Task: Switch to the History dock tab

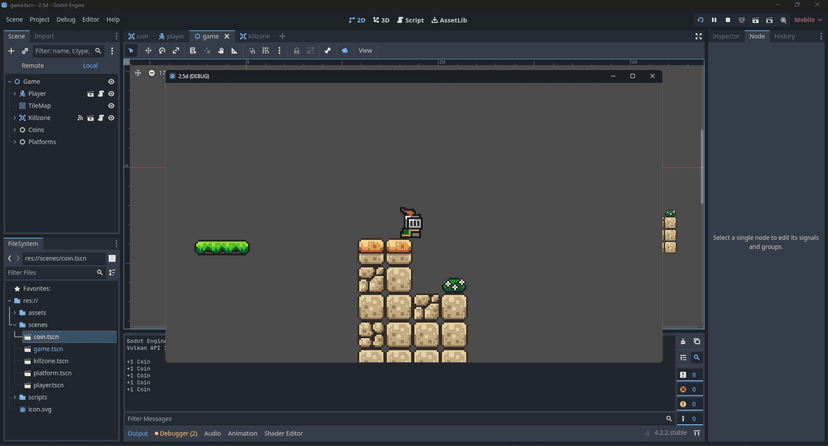Action: (784, 36)
